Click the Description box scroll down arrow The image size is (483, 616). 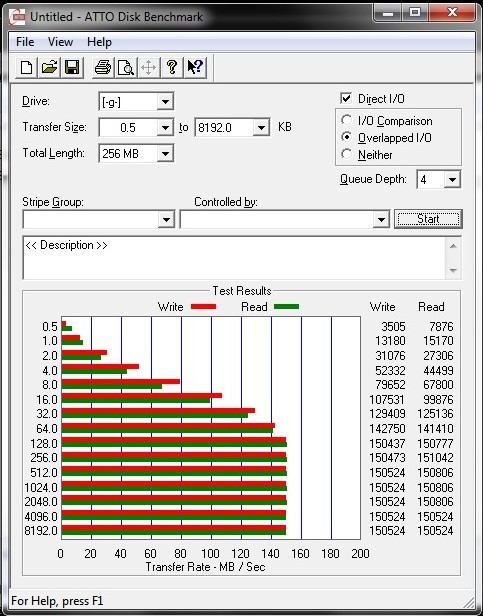click(453, 270)
